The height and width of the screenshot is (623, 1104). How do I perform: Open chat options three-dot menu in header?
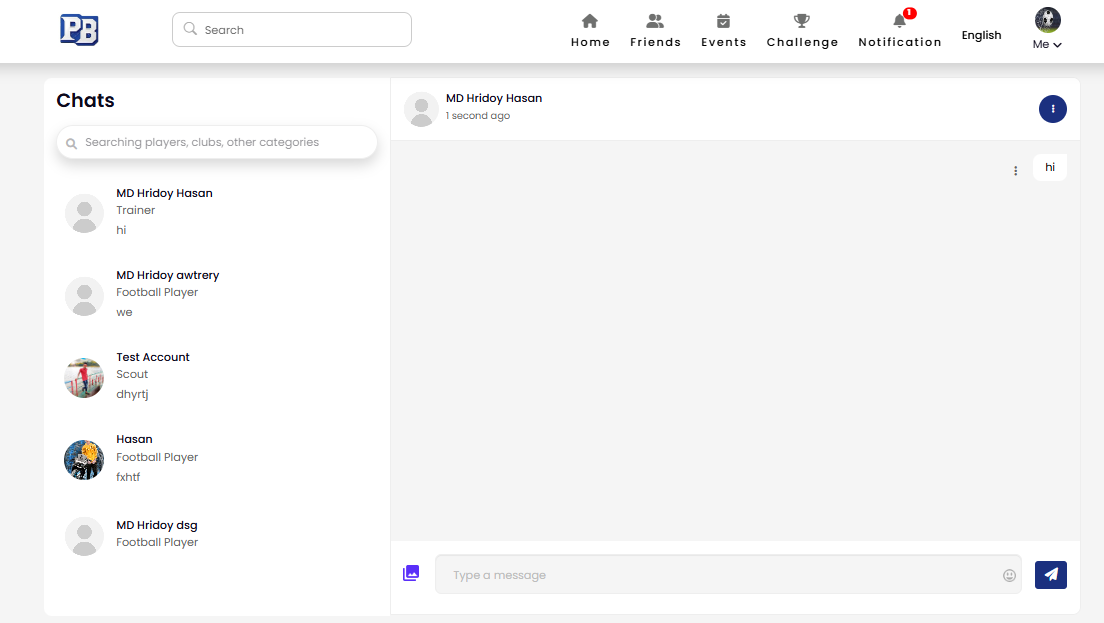tap(1052, 109)
